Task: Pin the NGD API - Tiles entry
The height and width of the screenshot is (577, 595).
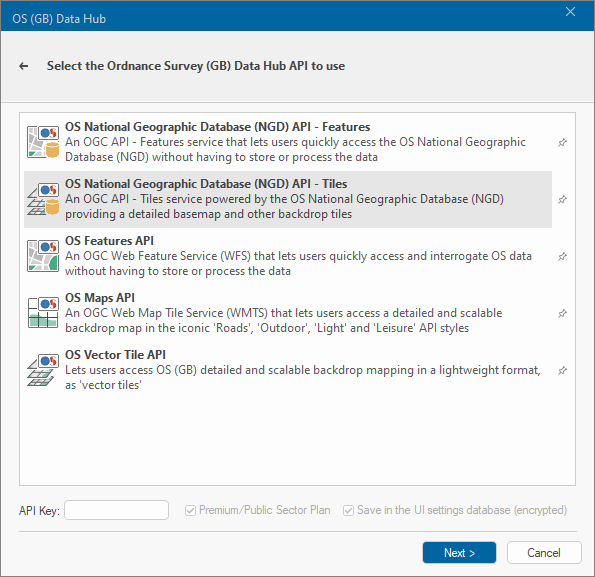Action: point(562,200)
